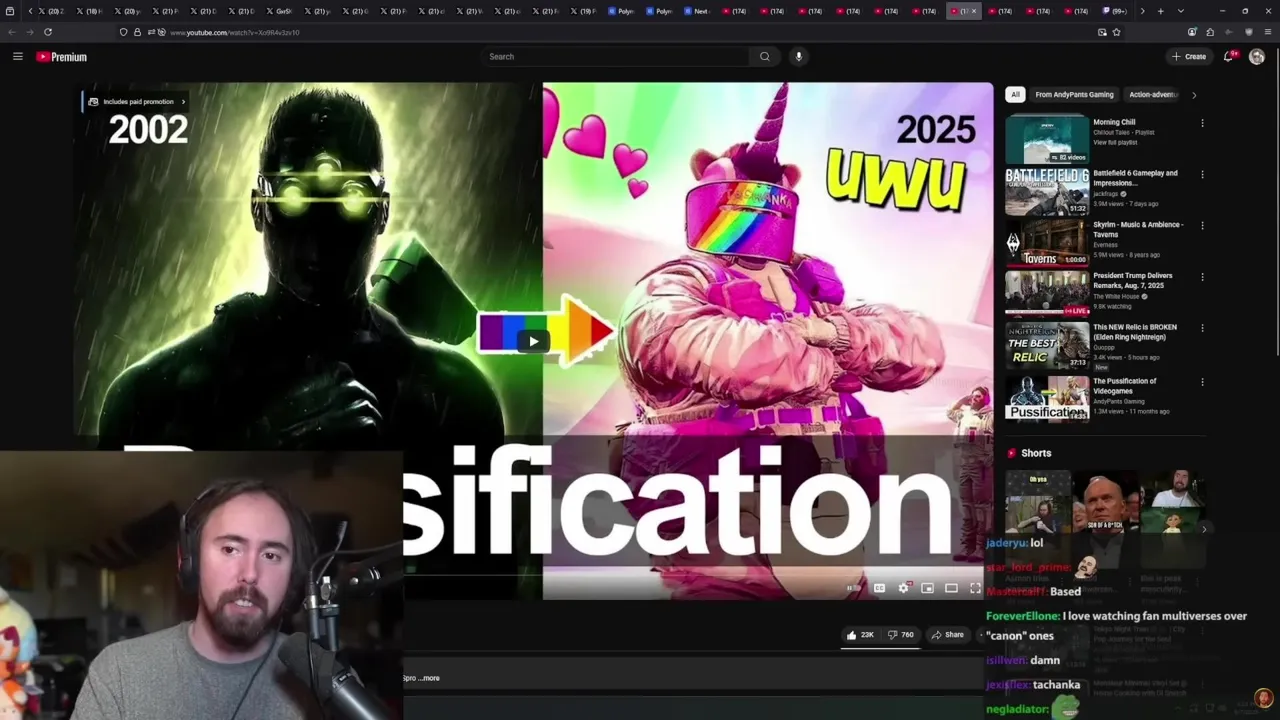
Task: Open The Pussification of Videogames title
Action: pyautogui.click(x=1125, y=386)
